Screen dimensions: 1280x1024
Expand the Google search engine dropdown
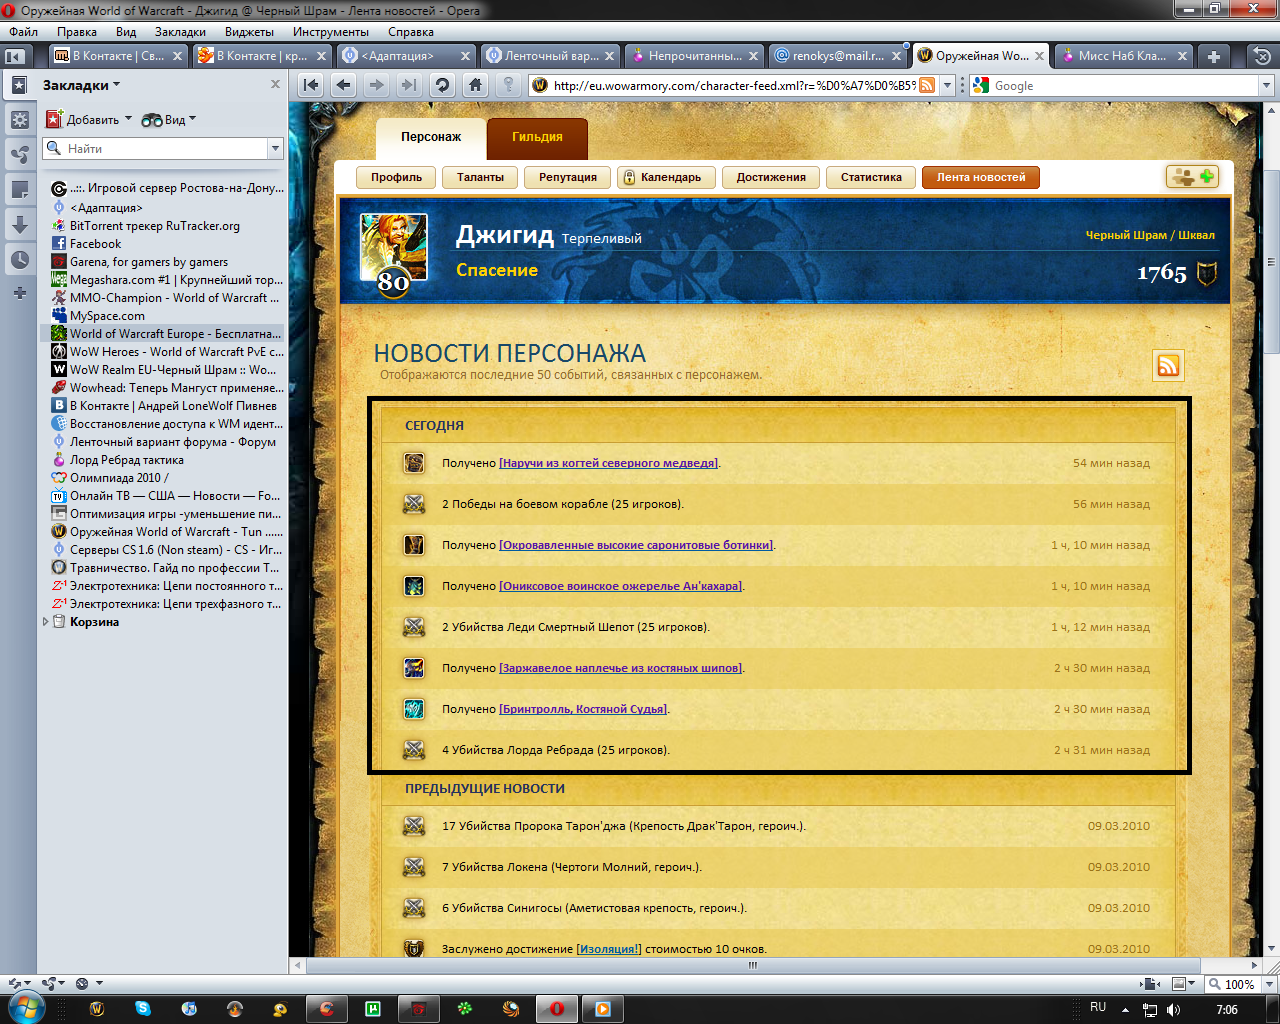pyautogui.click(x=1265, y=85)
